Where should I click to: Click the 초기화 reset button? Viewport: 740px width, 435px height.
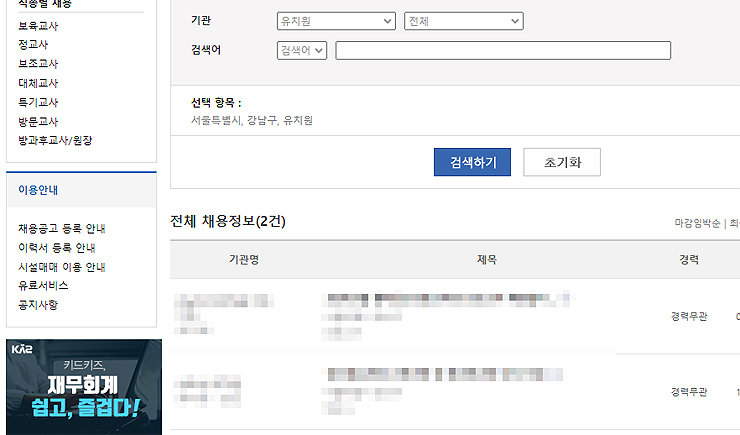click(x=562, y=162)
